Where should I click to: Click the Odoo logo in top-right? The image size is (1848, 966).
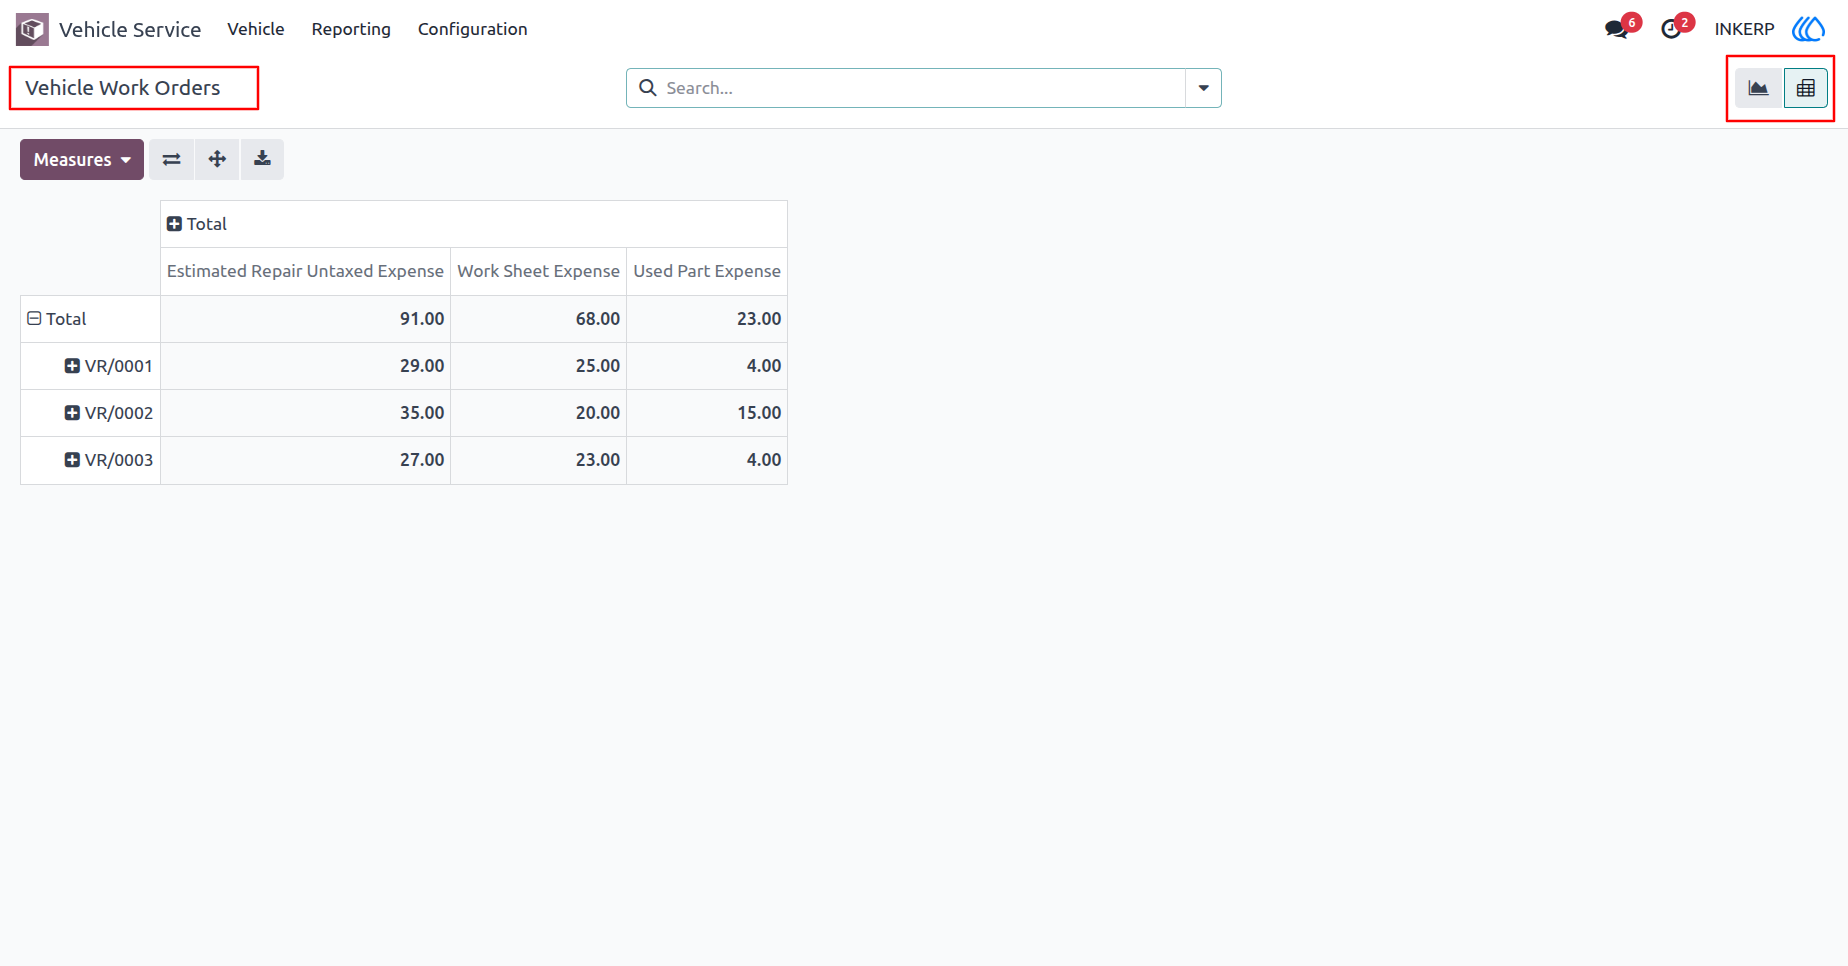click(x=1808, y=29)
